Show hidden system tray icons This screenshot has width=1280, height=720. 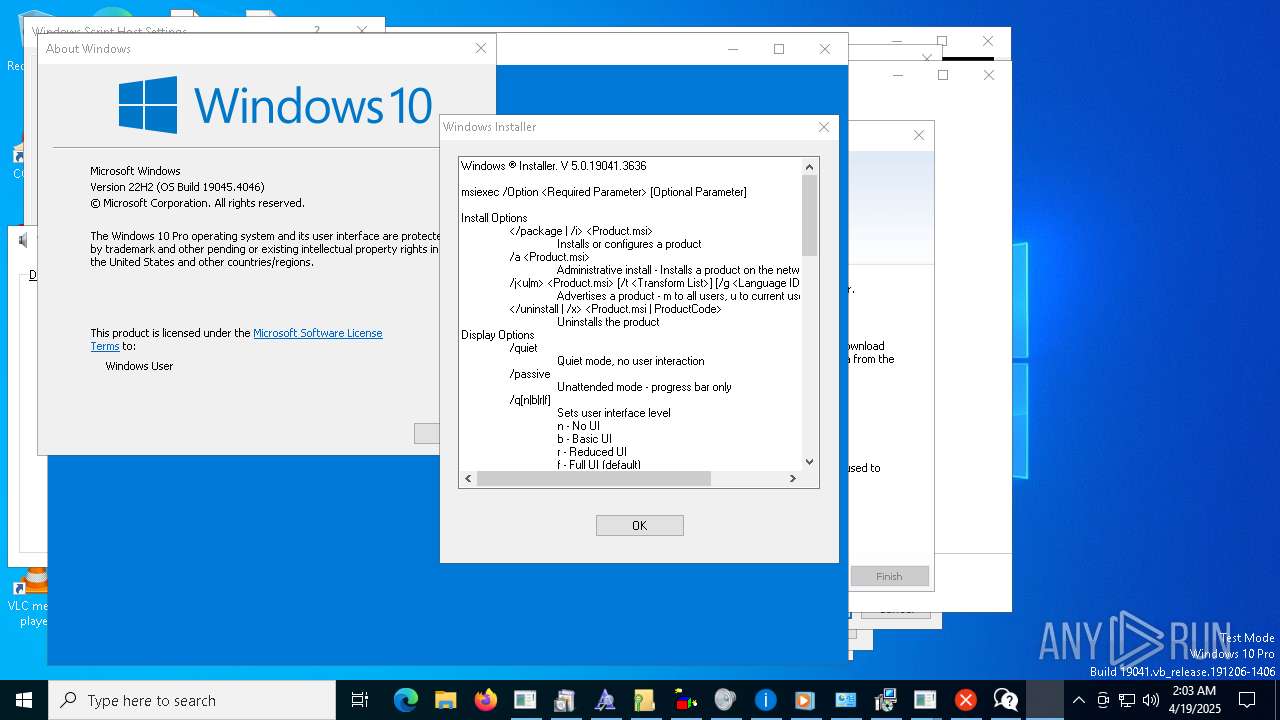(1078, 700)
